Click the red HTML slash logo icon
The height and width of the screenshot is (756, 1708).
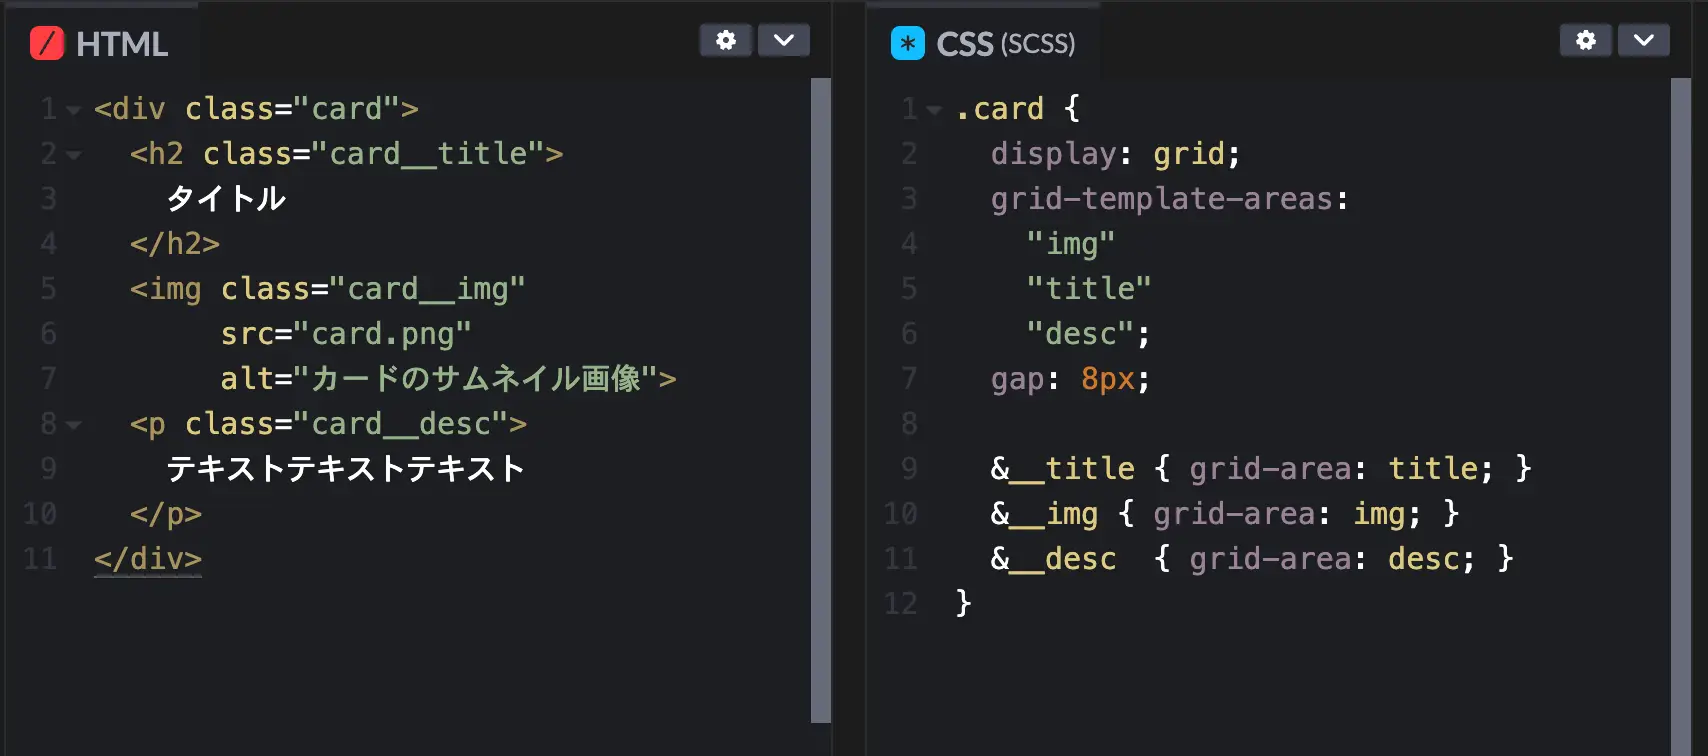coord(47,44)
